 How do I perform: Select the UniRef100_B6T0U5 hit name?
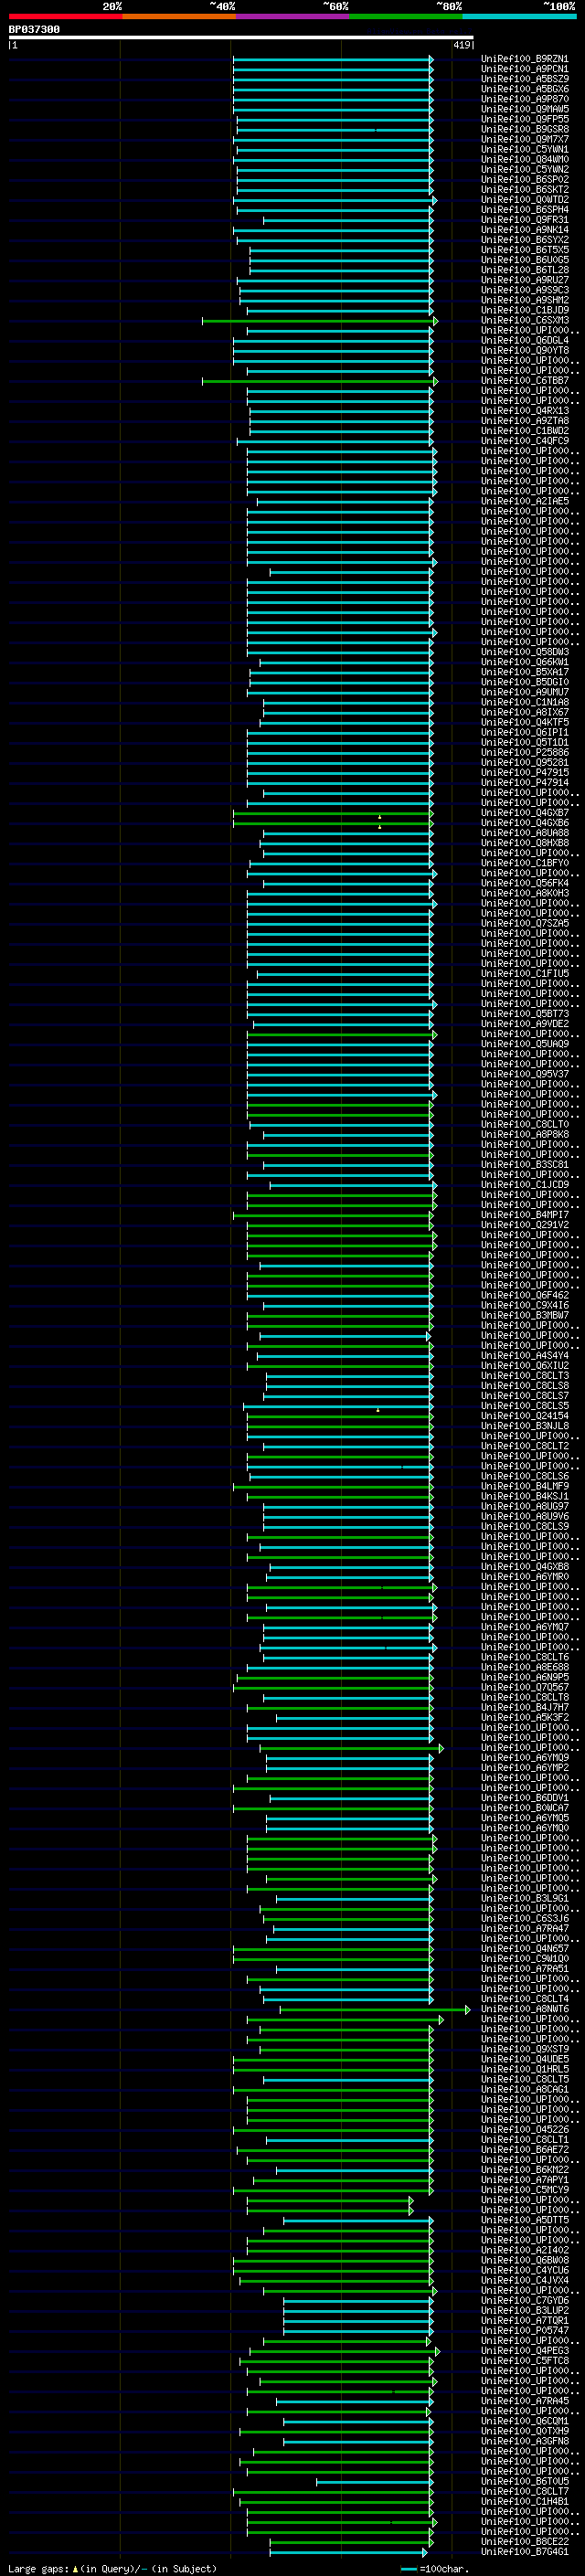pos(525,2481)
